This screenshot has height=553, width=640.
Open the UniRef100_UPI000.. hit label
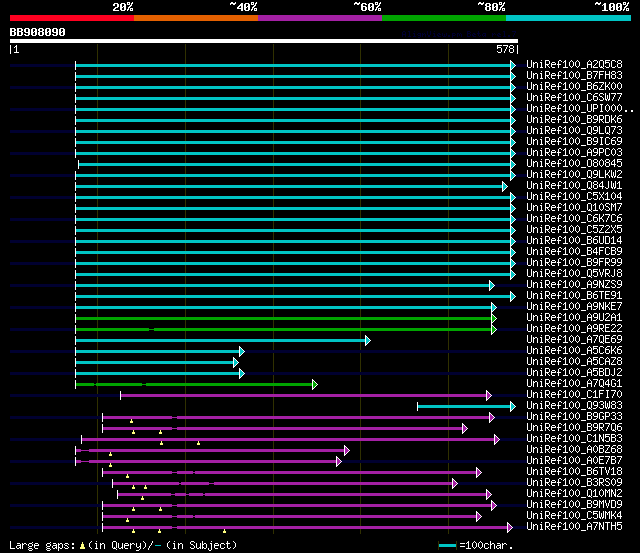pyautogui.click(x=580, y=109)
